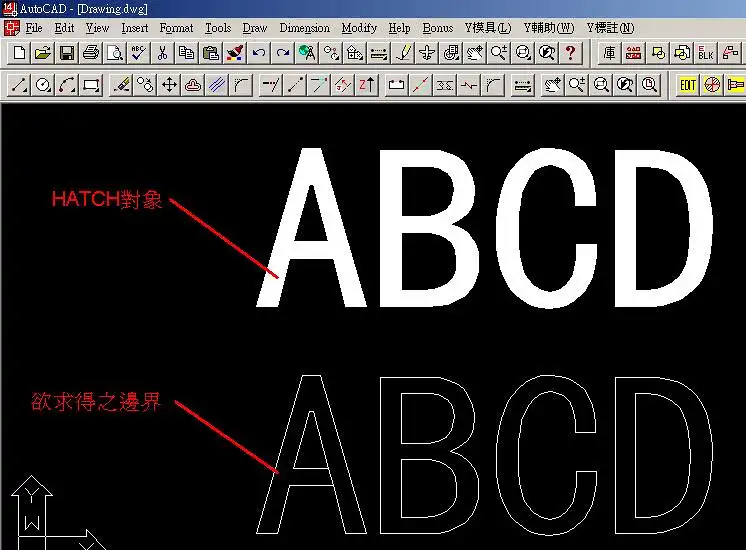Click the E BLK block edit icon
Screen dimensions: 746x550
click(x=706, y=52)
